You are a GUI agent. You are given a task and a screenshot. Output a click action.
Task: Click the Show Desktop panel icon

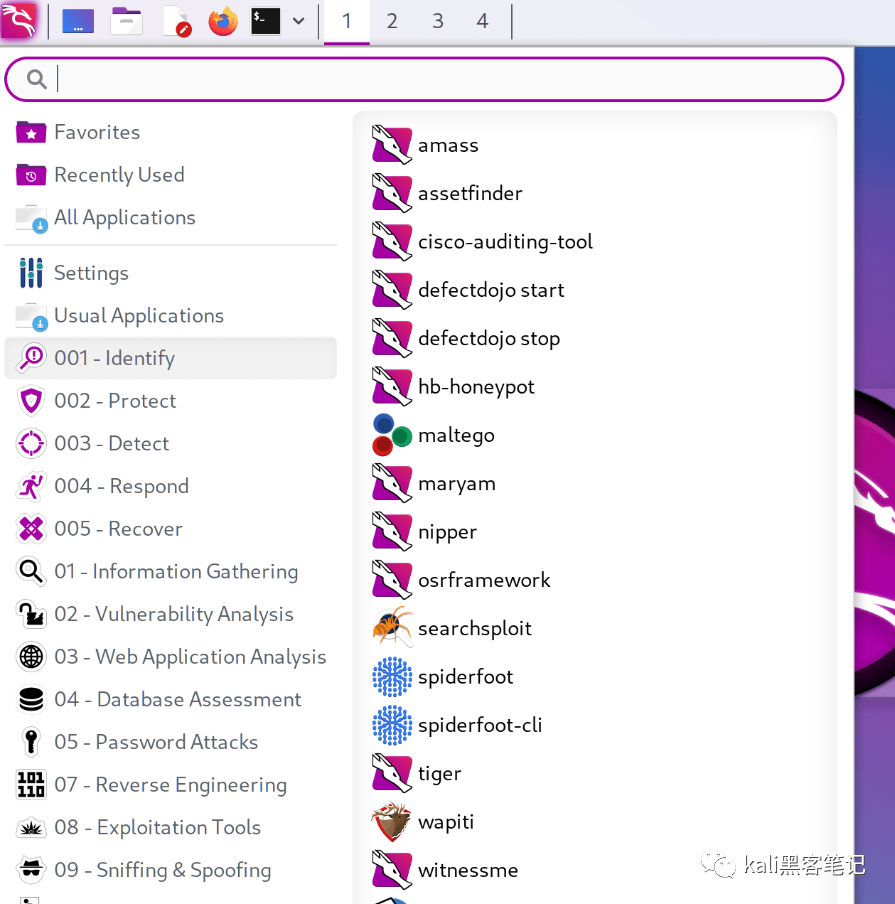click(78, 21)
